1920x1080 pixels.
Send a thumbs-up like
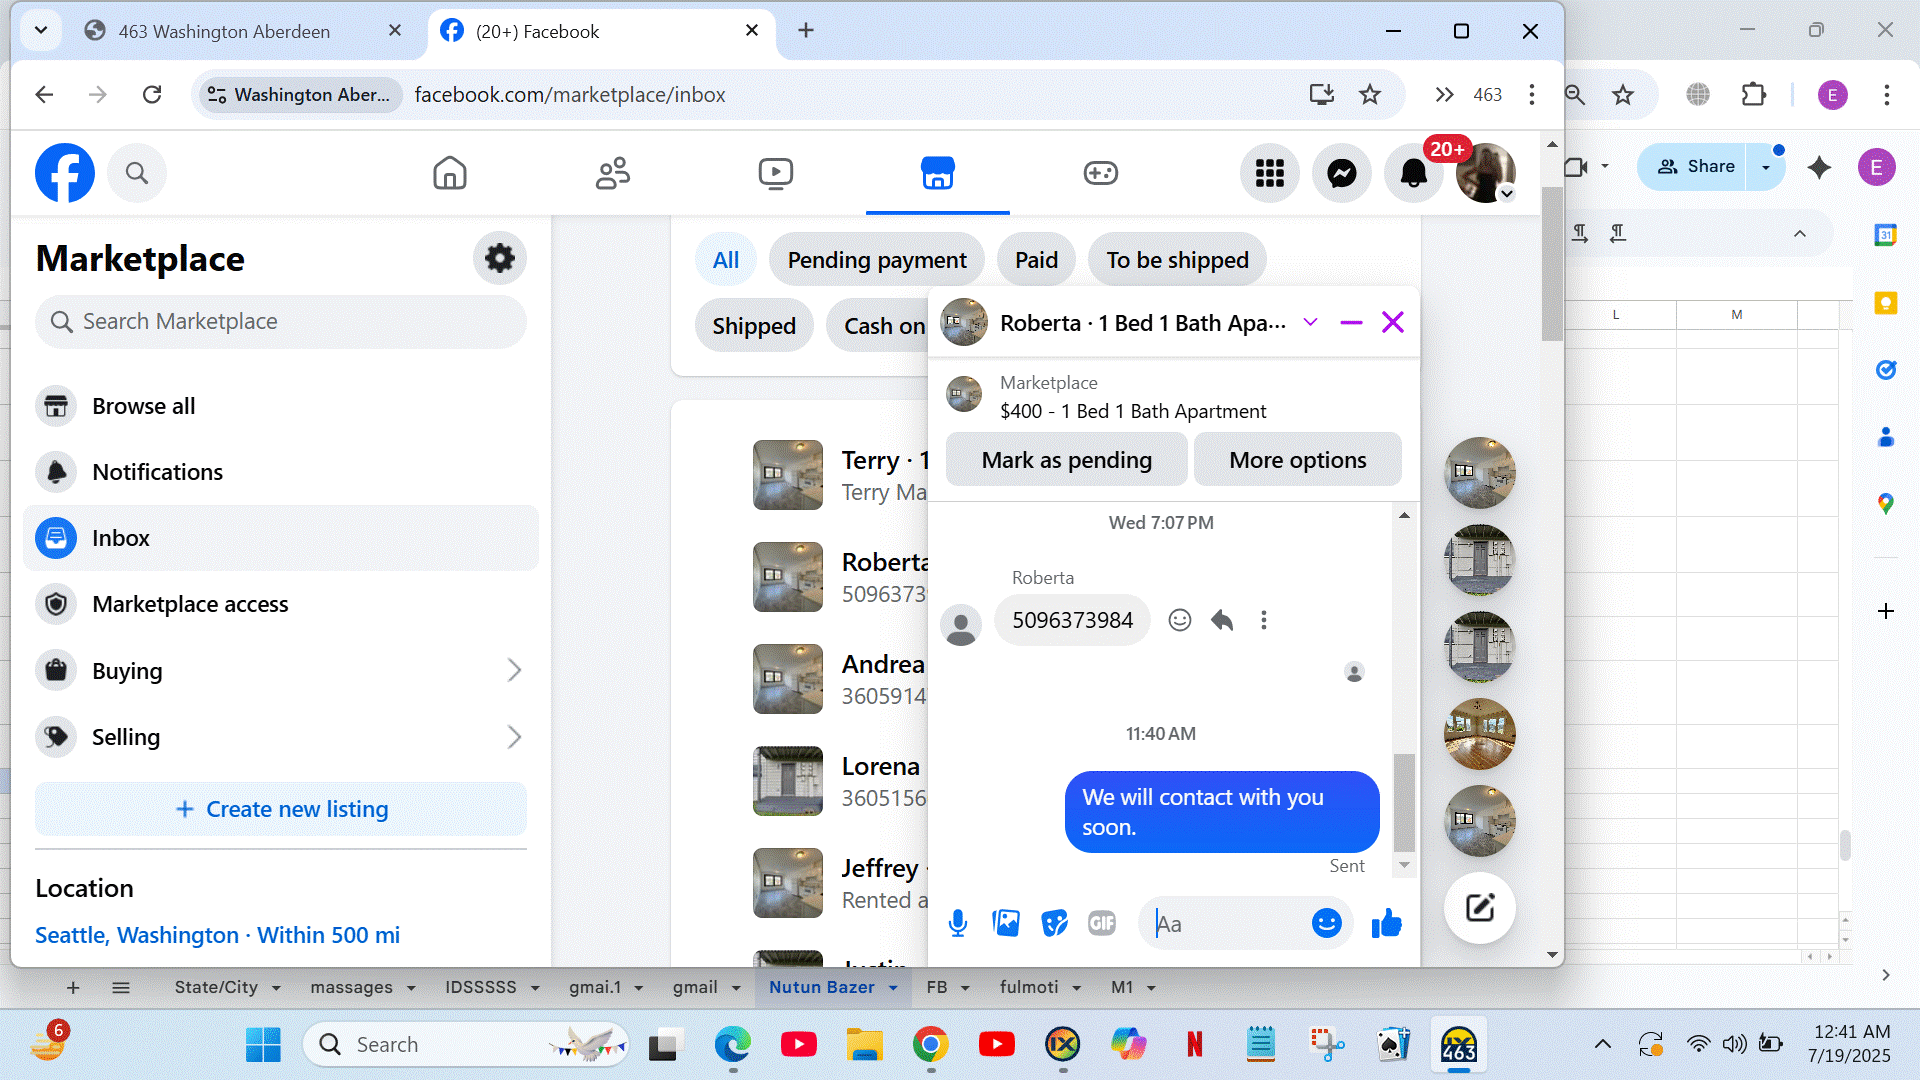[1386, 923]
